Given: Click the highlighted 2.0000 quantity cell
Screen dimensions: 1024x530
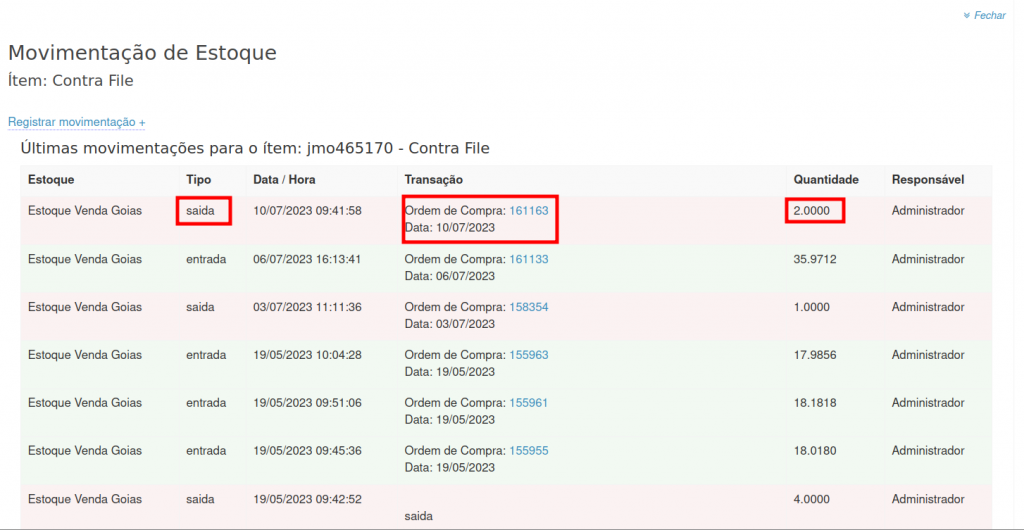Looking at the screenshot, I should 814,211.
